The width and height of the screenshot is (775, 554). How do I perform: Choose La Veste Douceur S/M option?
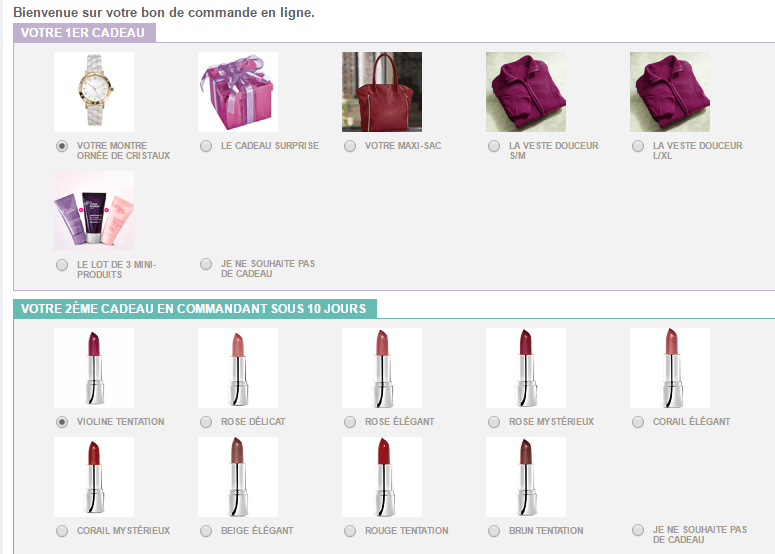pyautogui.click(x=494, y=146)
